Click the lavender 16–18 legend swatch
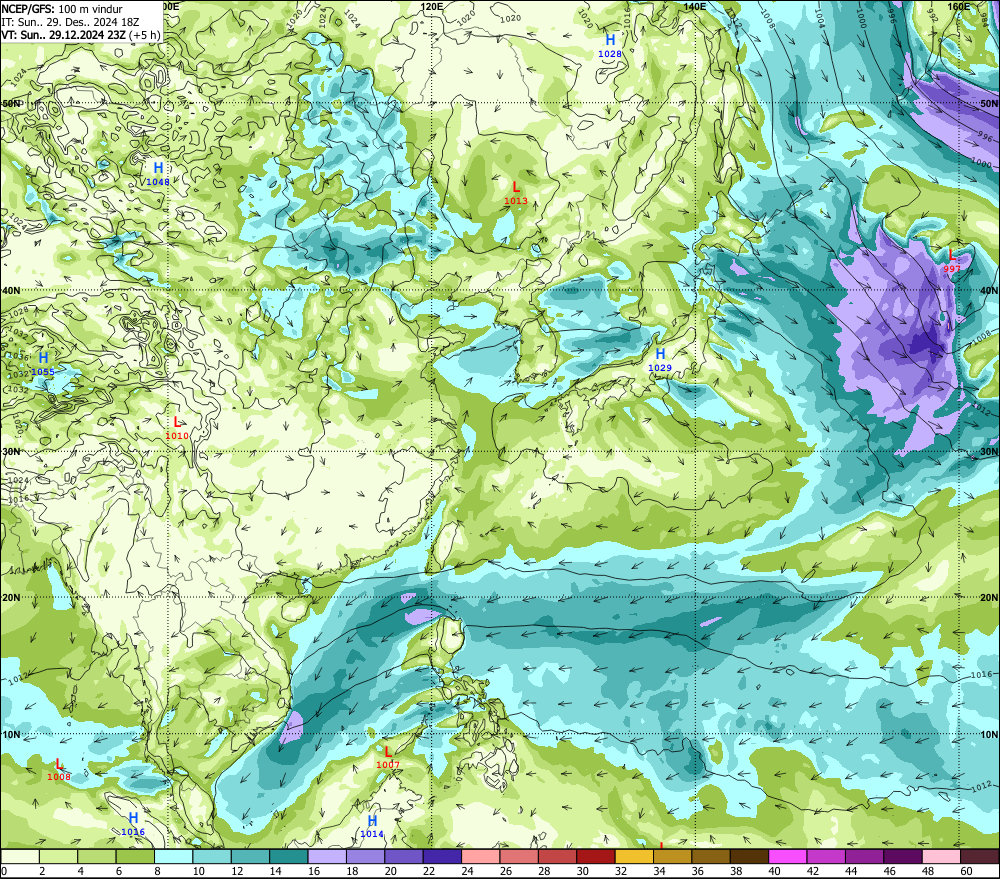The height and width of the screenshot is (879, 1000). (x=327, y=856)
